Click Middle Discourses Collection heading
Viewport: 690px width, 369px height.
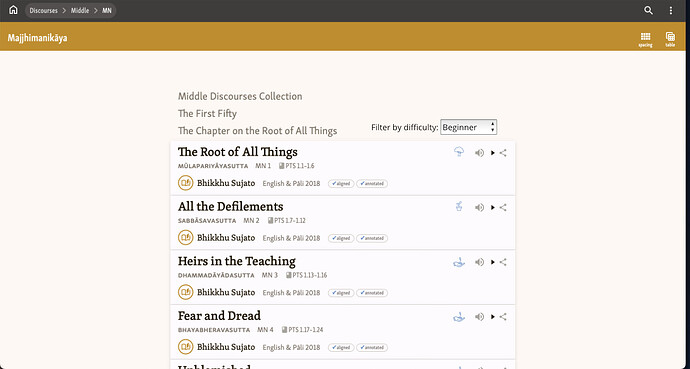240,96
